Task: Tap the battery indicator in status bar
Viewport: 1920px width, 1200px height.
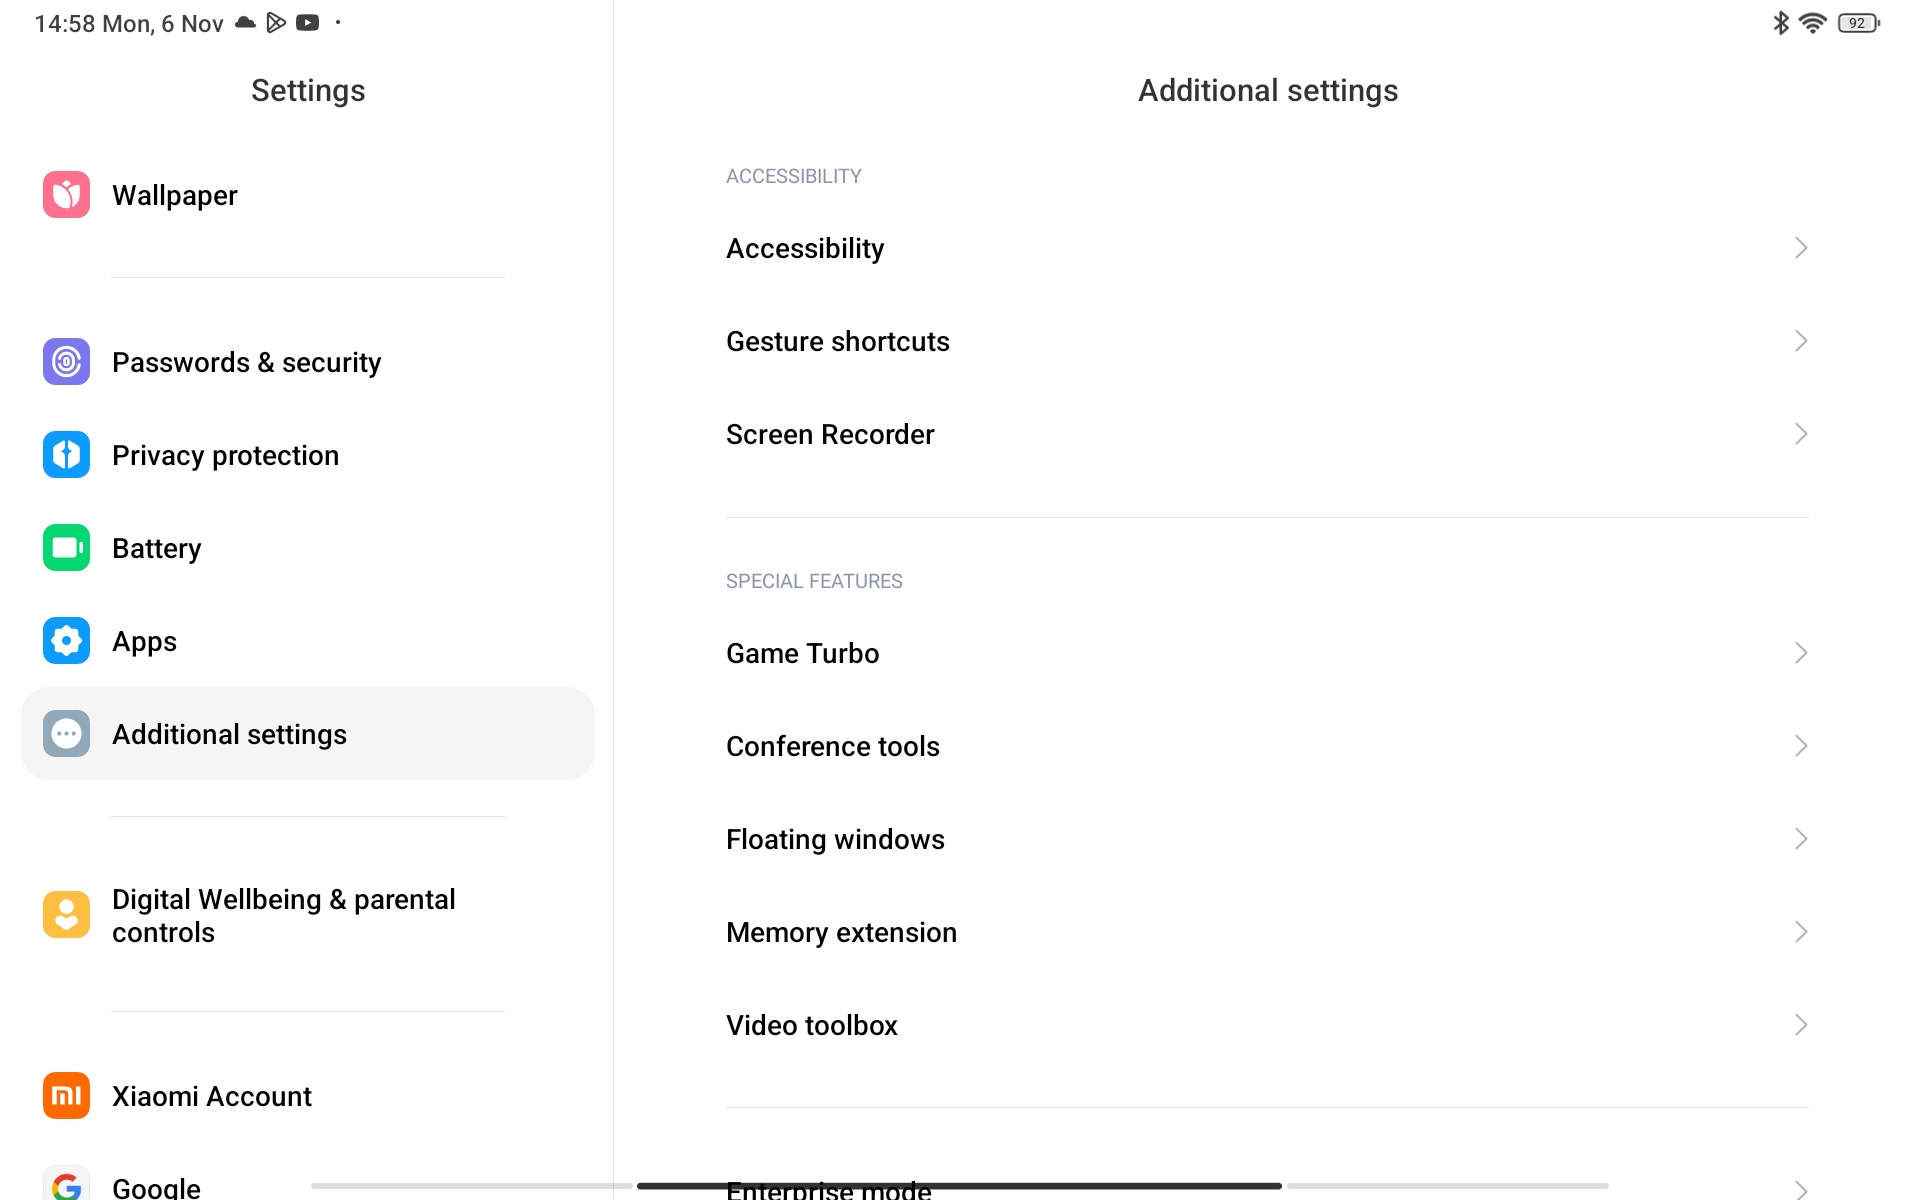Action: [1858, 23]
